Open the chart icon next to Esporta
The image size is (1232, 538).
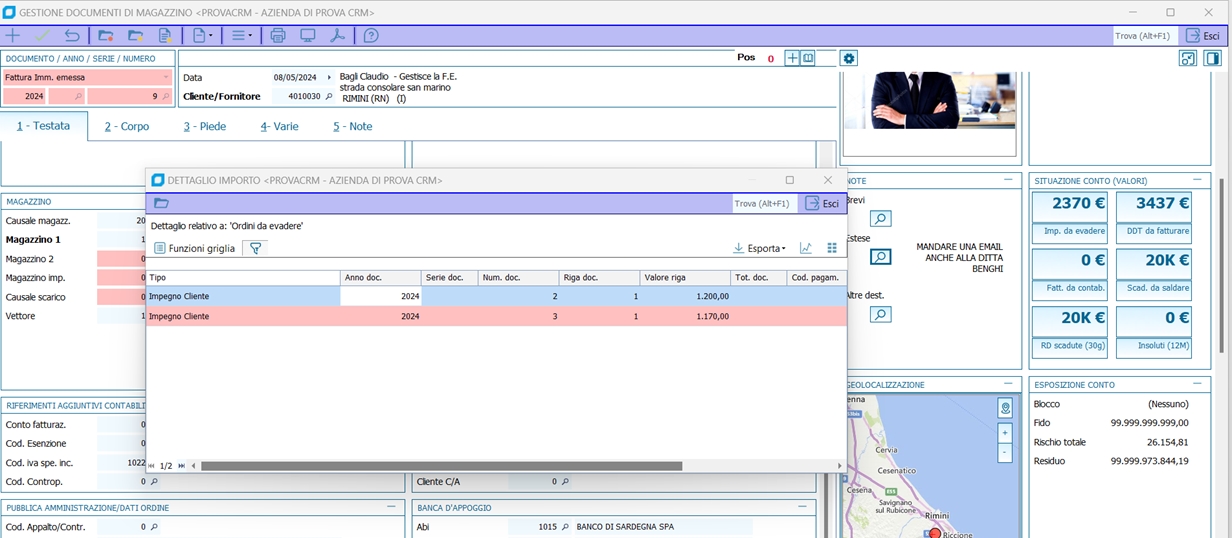806,248
